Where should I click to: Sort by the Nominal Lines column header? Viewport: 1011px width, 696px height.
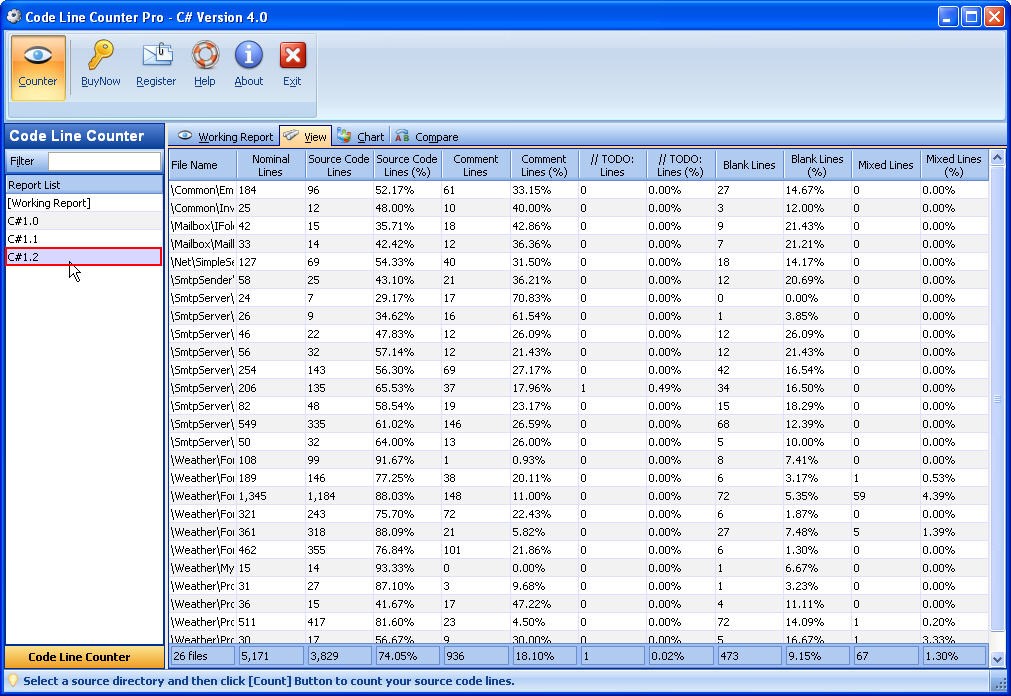[x=271, y=165]
